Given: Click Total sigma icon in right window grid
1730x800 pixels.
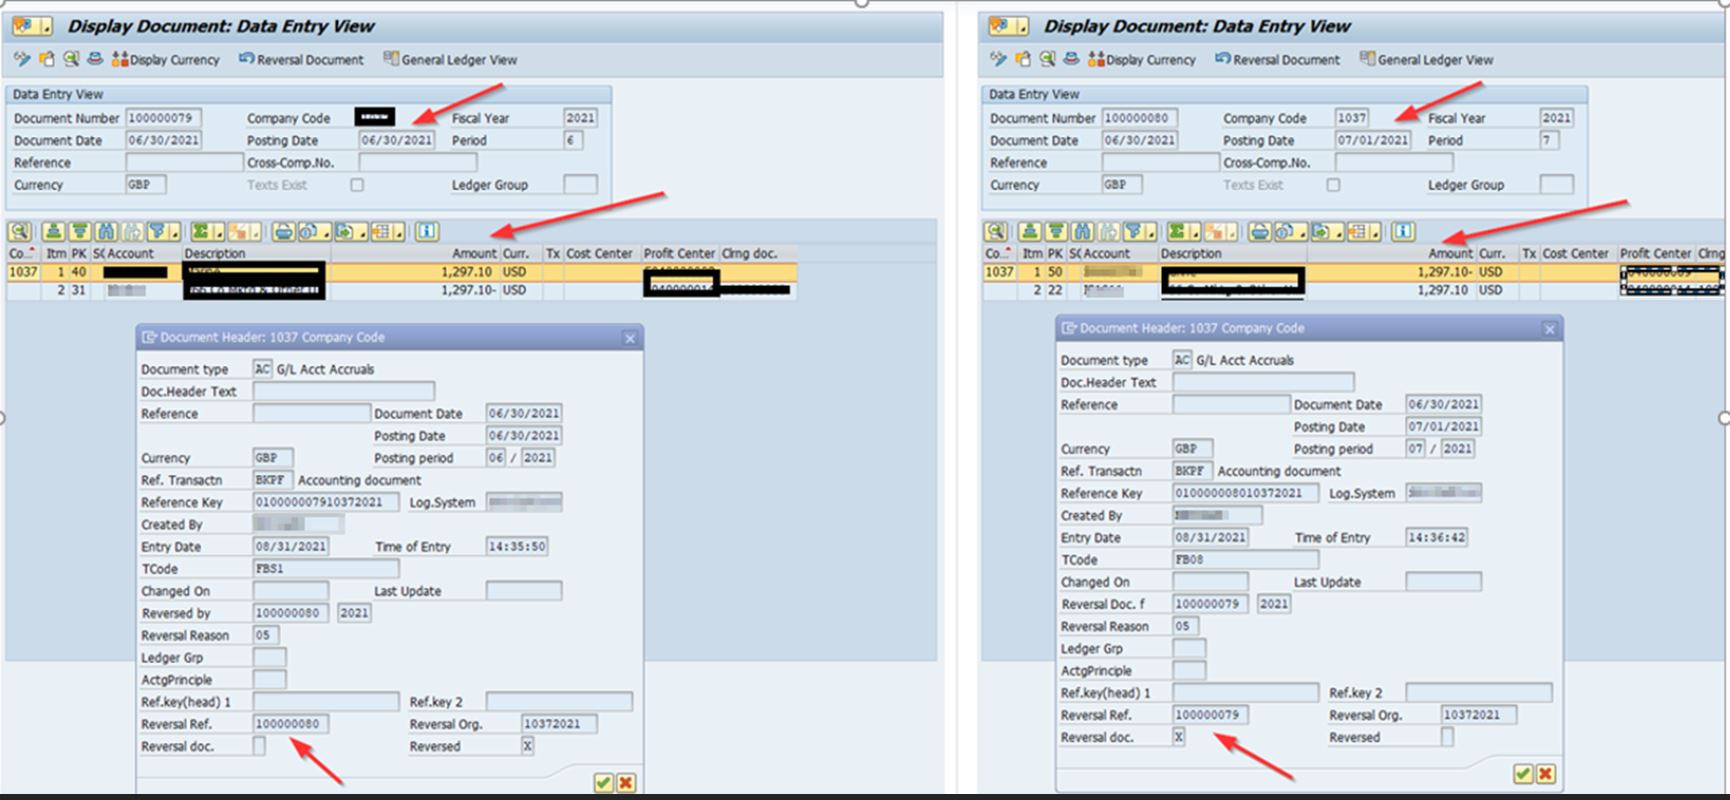Looking at the screenshot, I should click(1178, 232).
